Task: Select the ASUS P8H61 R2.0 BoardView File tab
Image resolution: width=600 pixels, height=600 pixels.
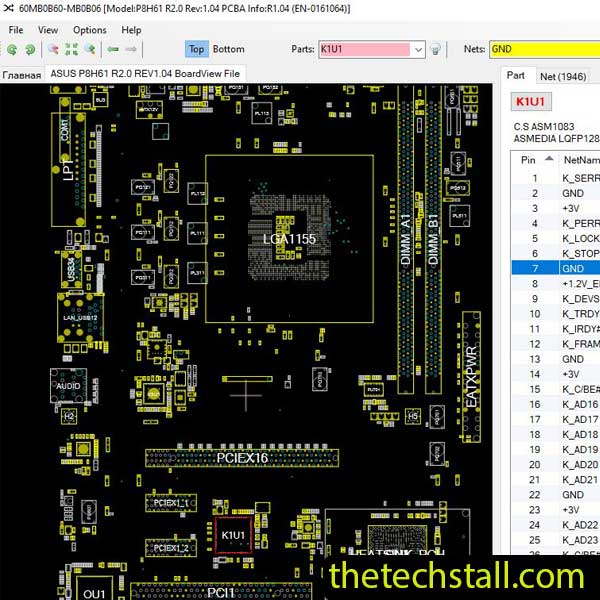Action: (x=145, y=73)
